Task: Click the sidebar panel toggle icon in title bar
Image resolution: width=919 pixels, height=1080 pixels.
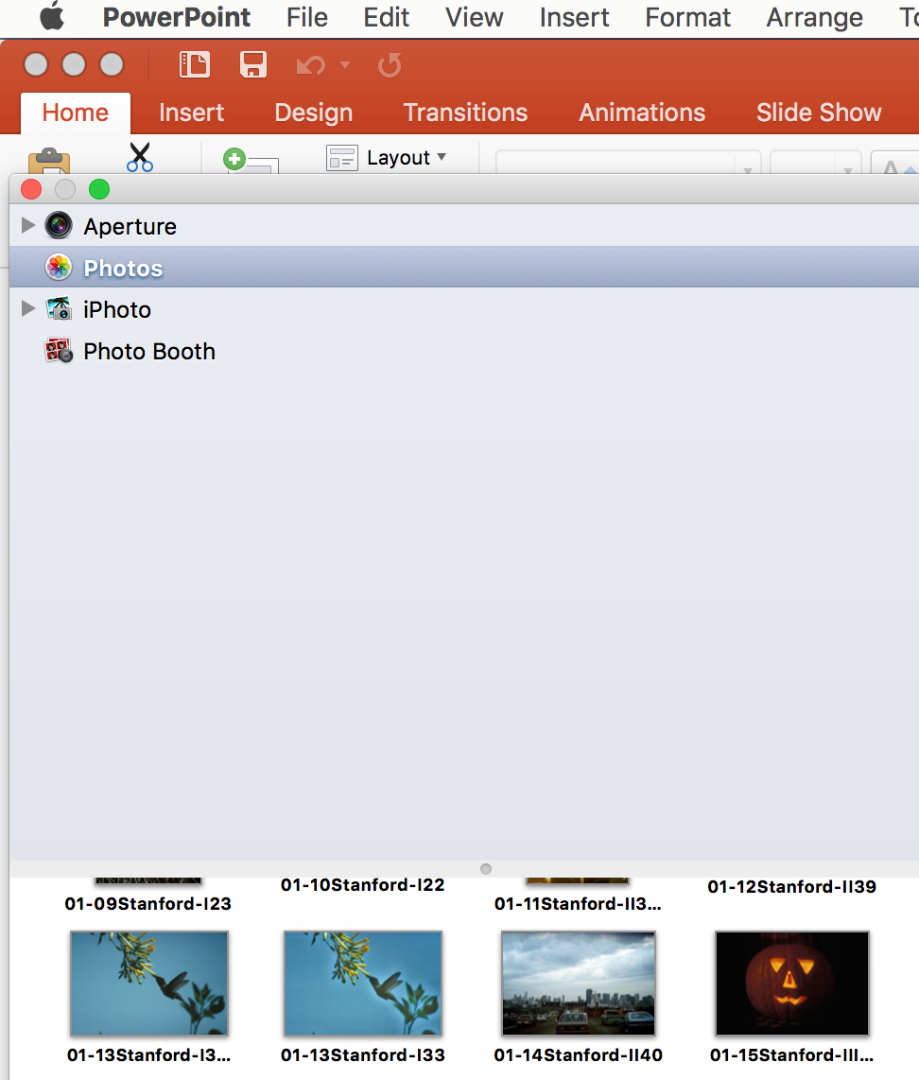Action: pyautogui.click(x=194, y=65)
